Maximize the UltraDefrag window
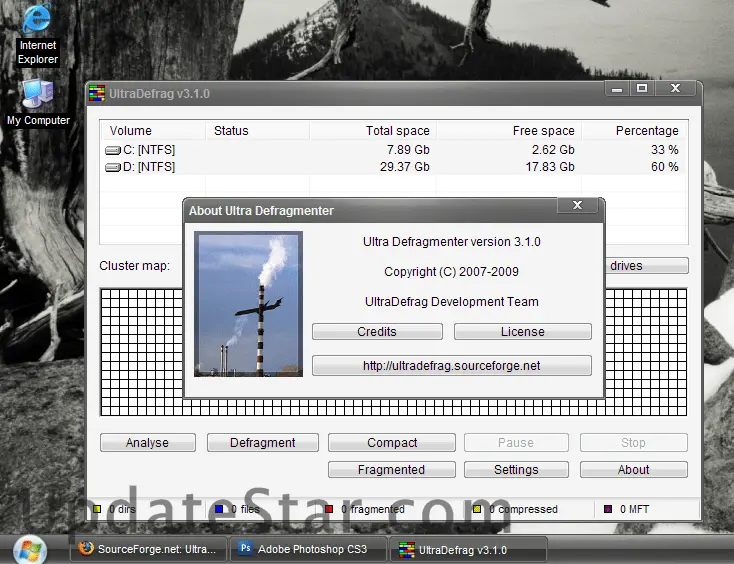 [x=642, y=88]
